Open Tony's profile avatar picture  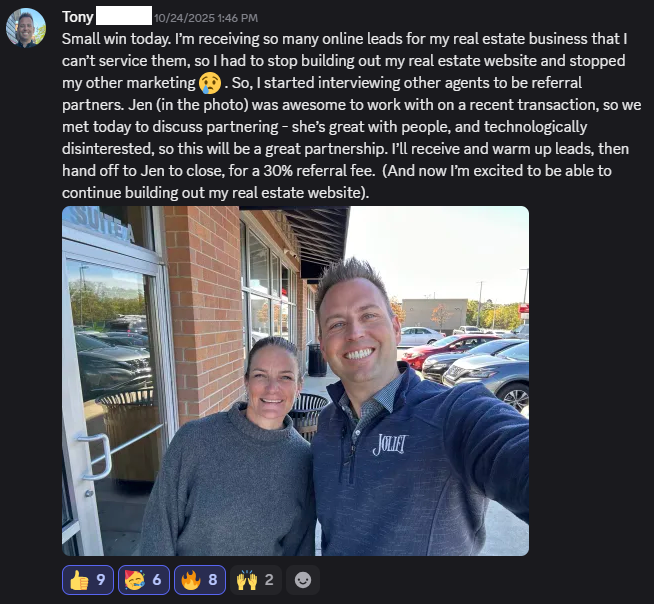26,28
